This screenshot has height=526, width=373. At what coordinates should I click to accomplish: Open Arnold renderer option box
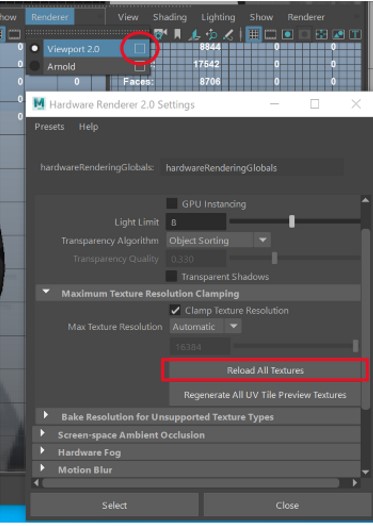pyautogui.click(x=140, y=66)
